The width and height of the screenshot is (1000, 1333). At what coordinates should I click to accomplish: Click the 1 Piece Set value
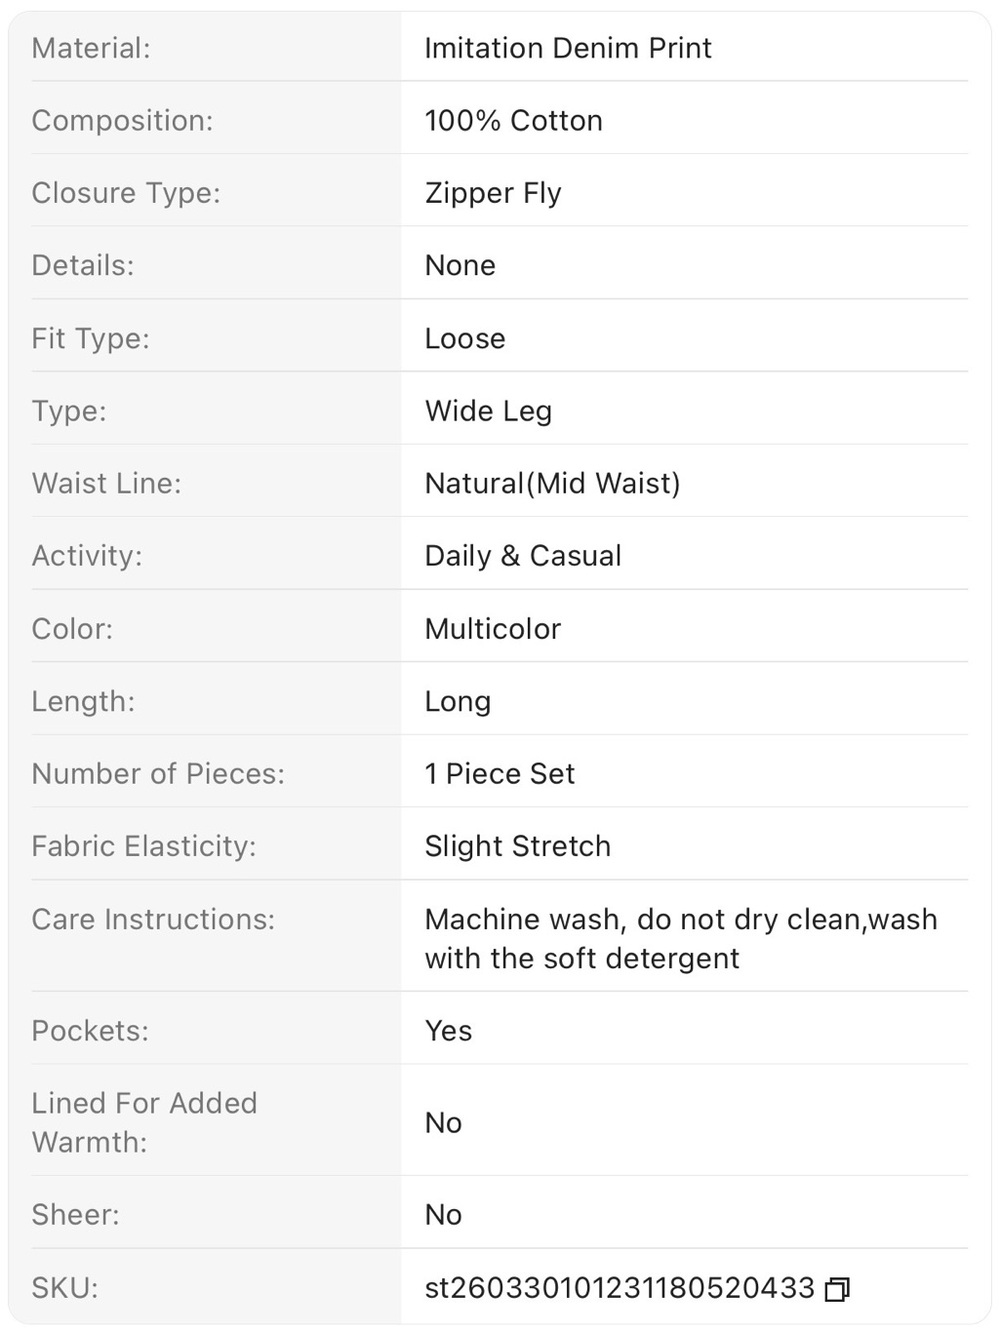[x=500, y=774]
